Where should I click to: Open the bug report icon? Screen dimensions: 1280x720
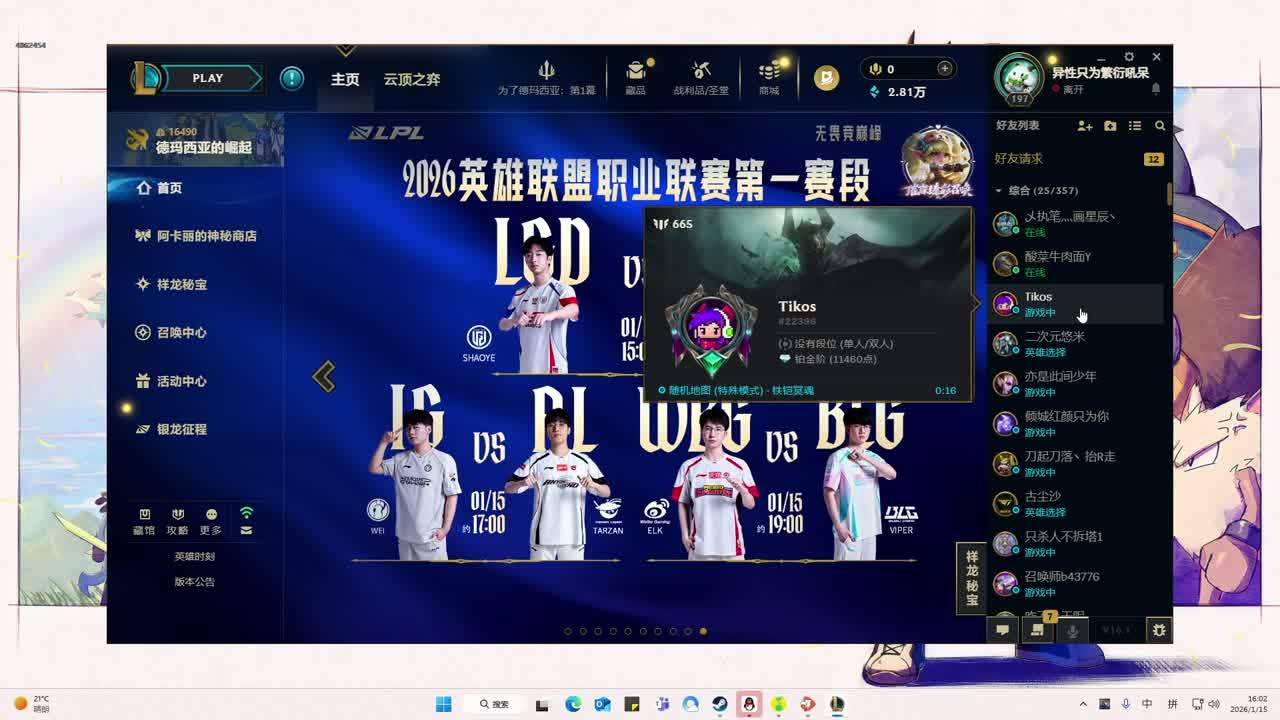(1158, 630)
